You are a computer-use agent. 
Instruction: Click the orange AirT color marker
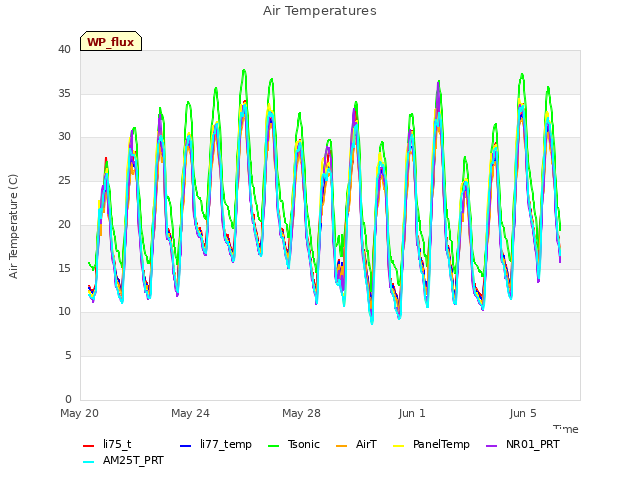pyautogui.click(x=341, y=446)
